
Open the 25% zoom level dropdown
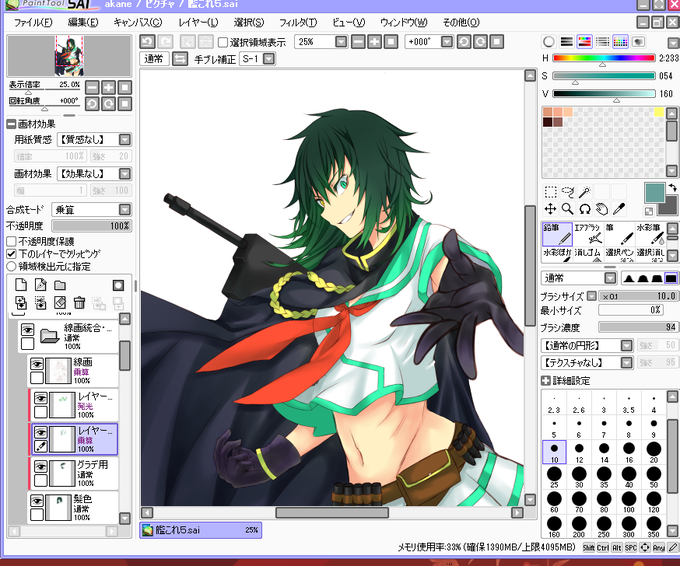[341, 42]
